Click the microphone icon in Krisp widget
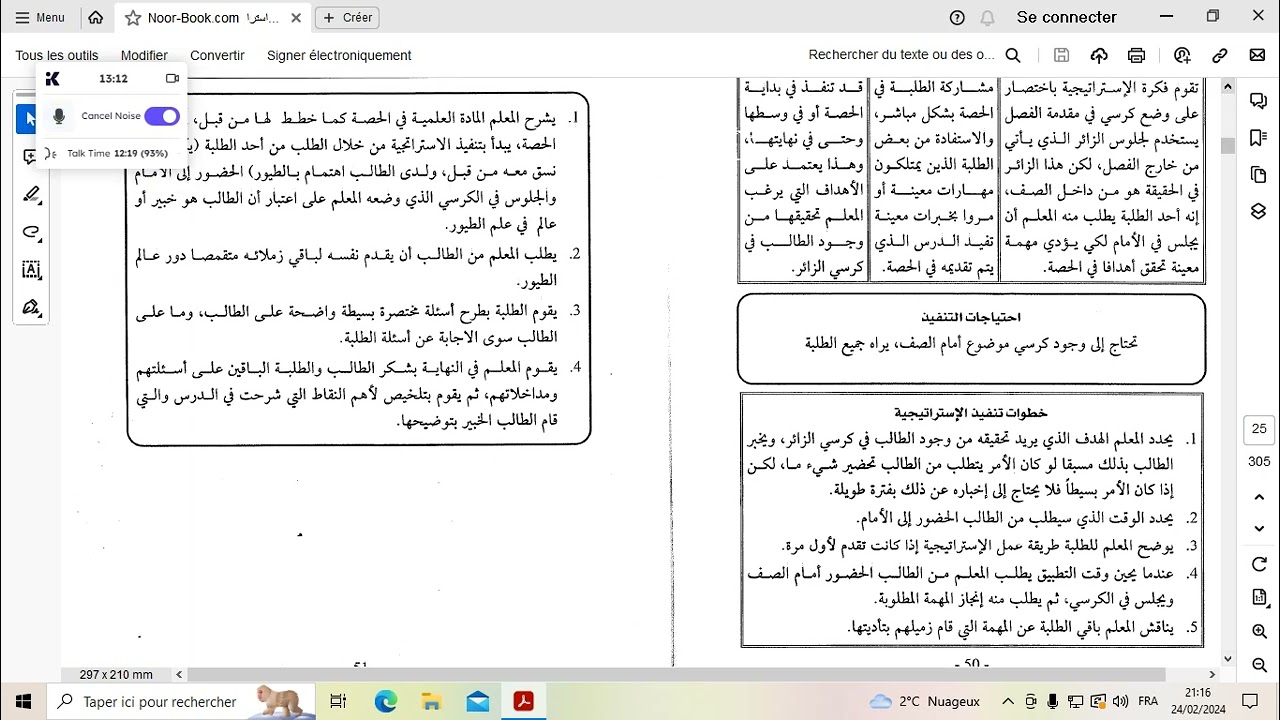Screen dimensions: 1280x720 [59, 116]
